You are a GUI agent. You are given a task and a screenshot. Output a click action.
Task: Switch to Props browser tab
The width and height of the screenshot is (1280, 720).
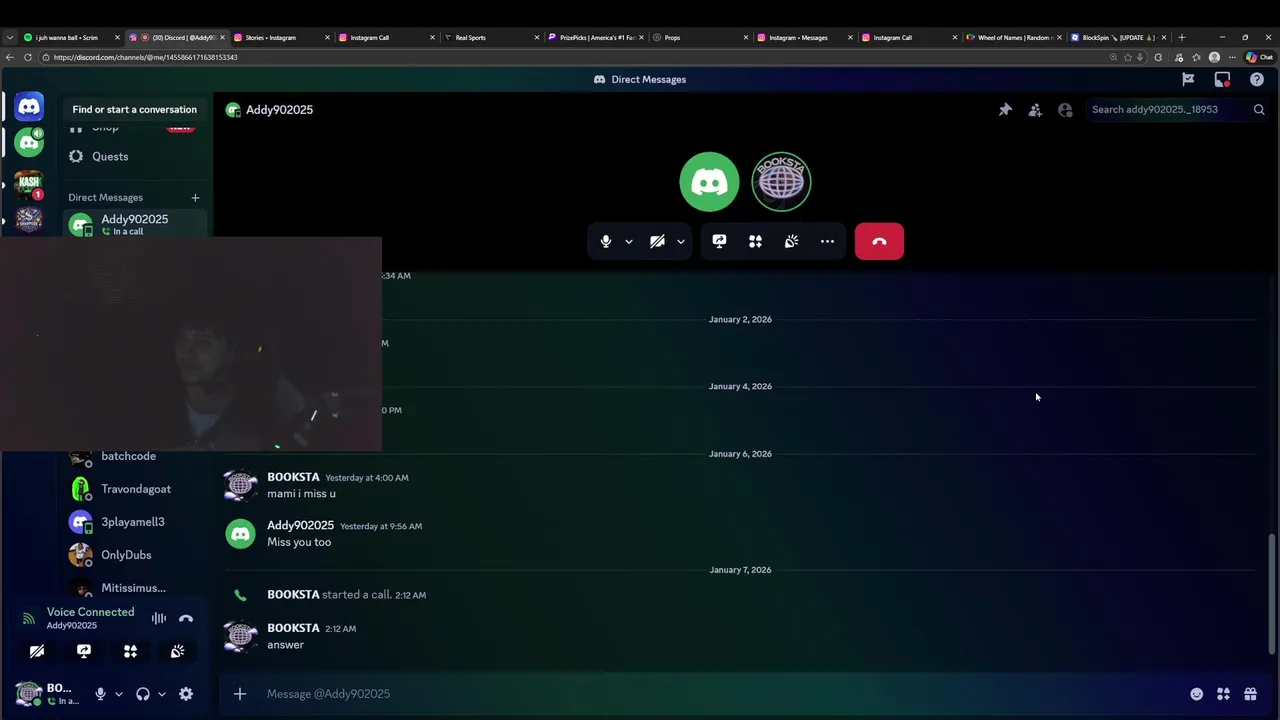[x=700, y=37]
